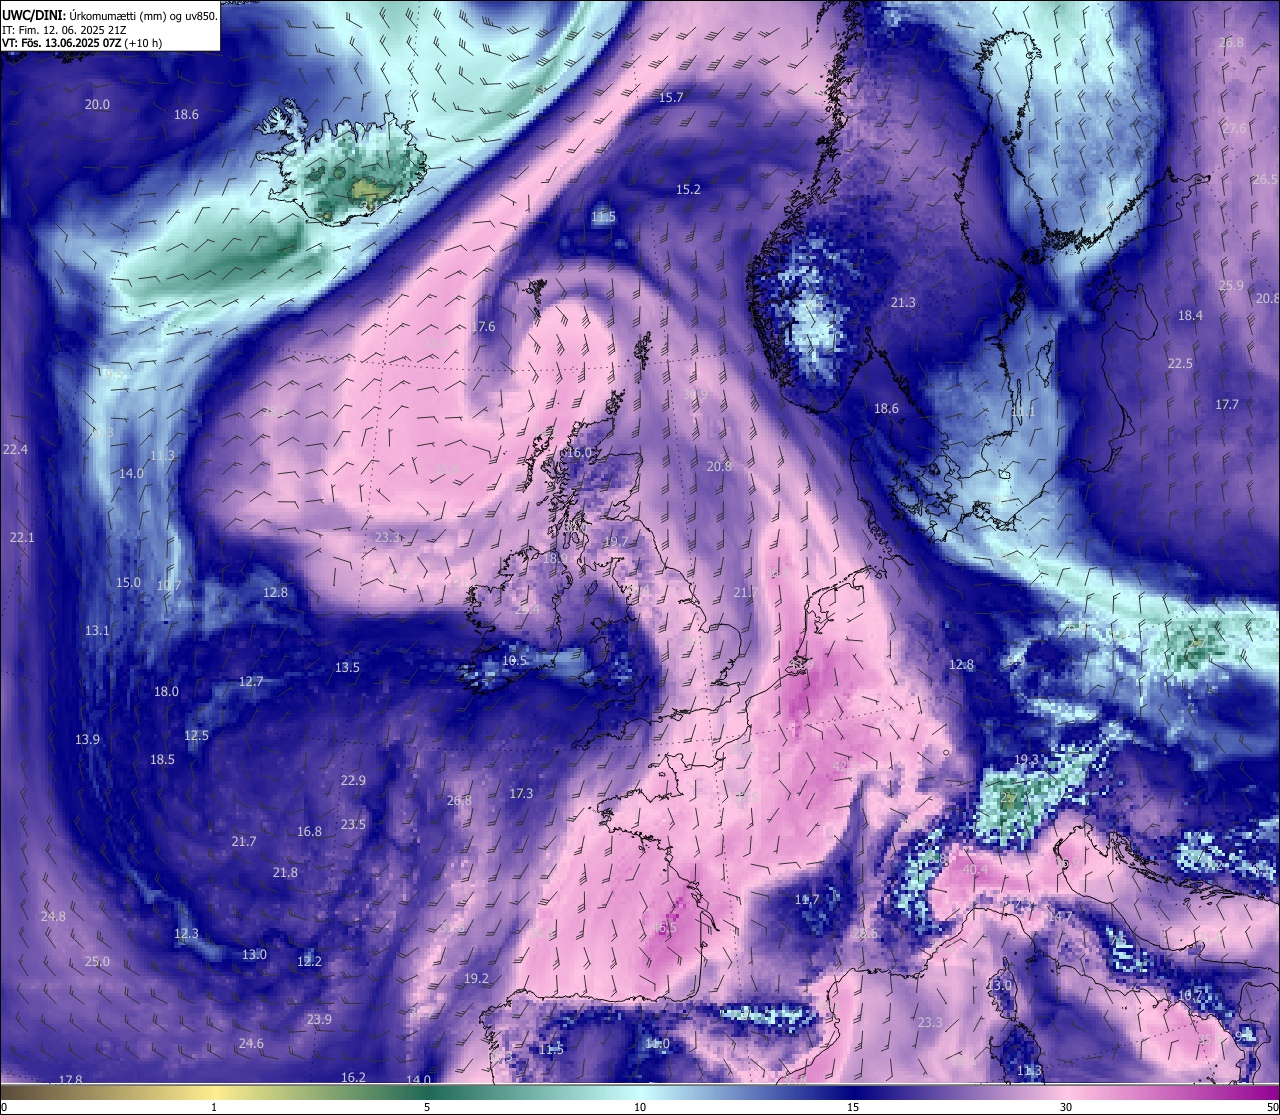Click the 22.1 value at the left edge
1280x1115 pixels.
pyautogui.click(x=22, y=538)
